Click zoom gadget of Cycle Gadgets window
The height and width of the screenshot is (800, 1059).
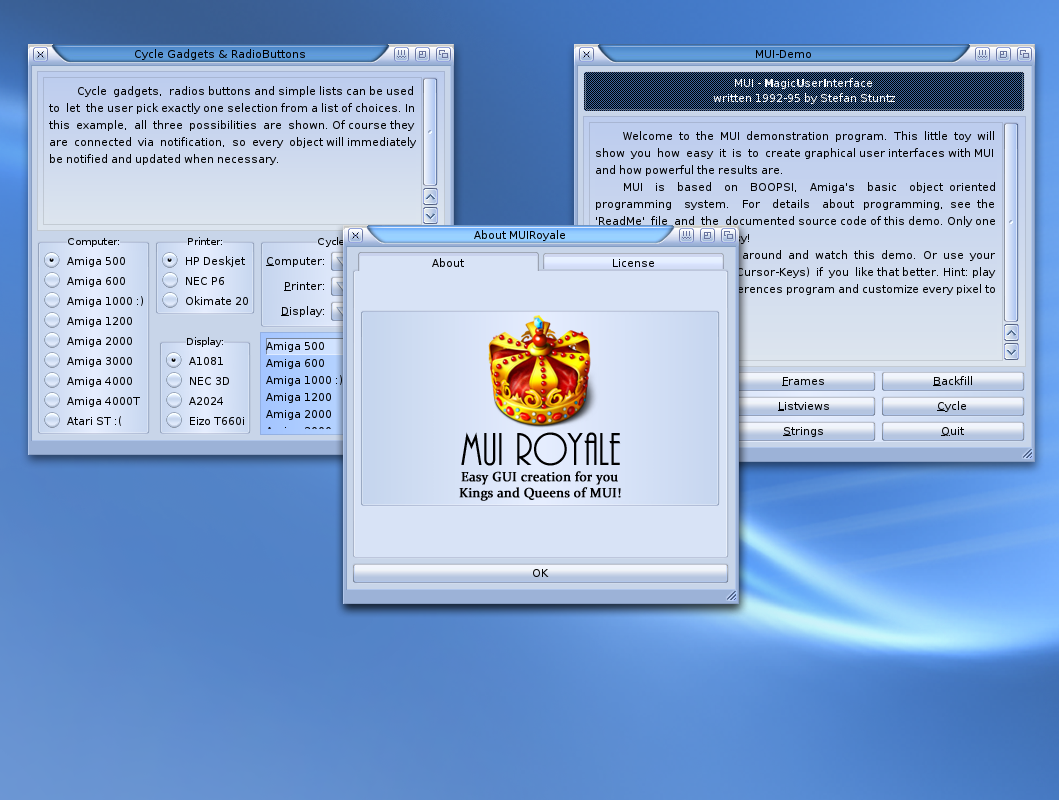pyautogui.click(x=422, y=54)
